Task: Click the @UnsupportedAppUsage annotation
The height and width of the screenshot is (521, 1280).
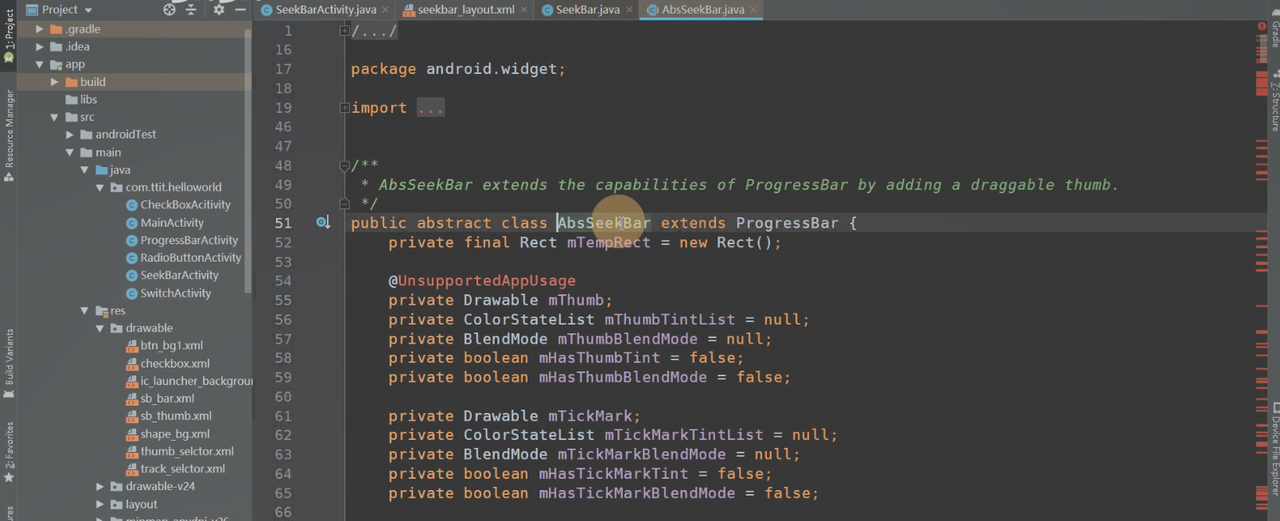Action: pyautogui.click(x=482, y=281)
